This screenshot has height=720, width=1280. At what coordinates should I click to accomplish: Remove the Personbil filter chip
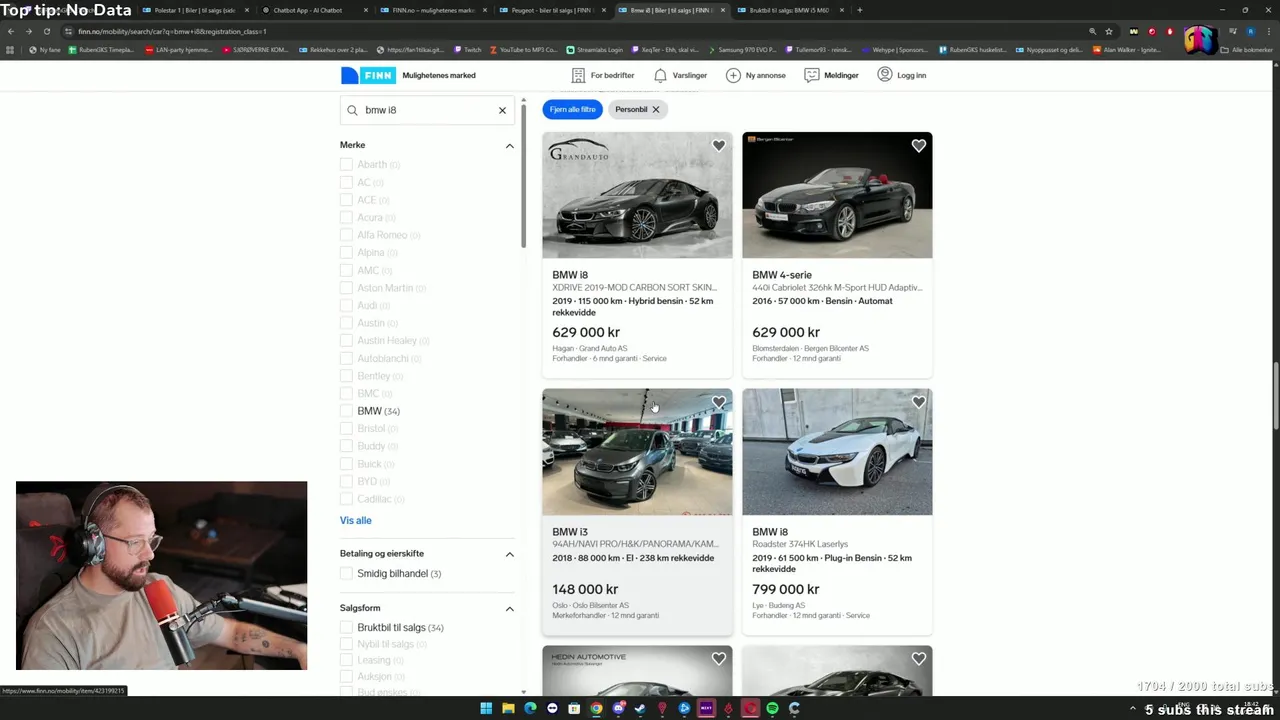656,109
